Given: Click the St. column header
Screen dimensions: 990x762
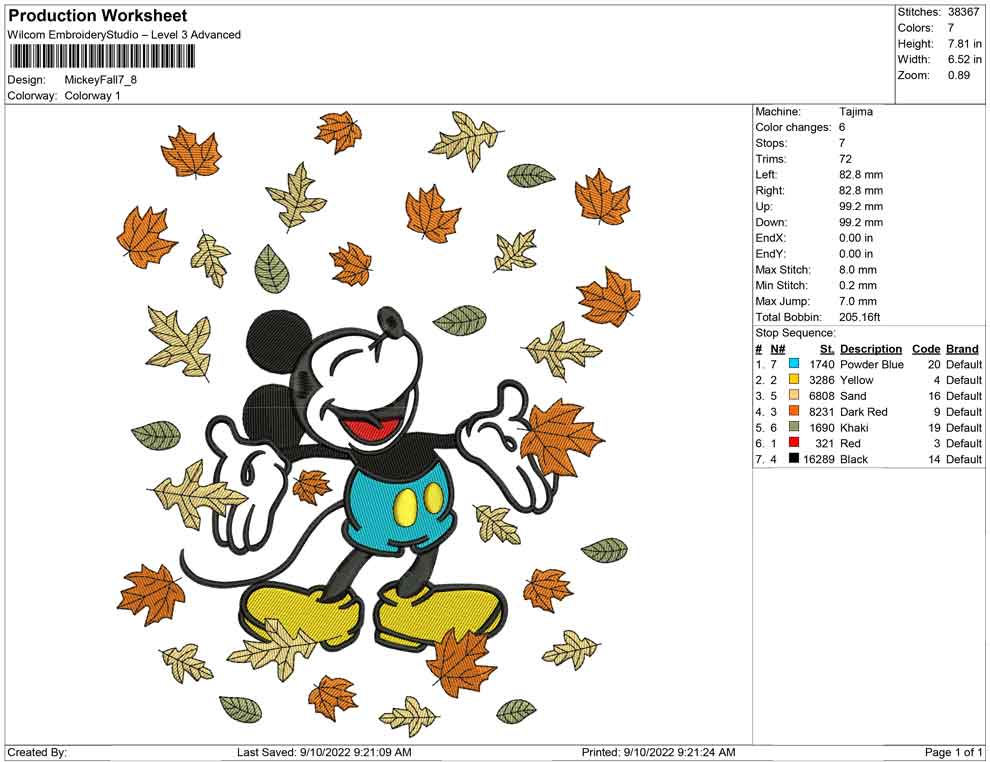Looking at the screenshot, I should point(827,349).
